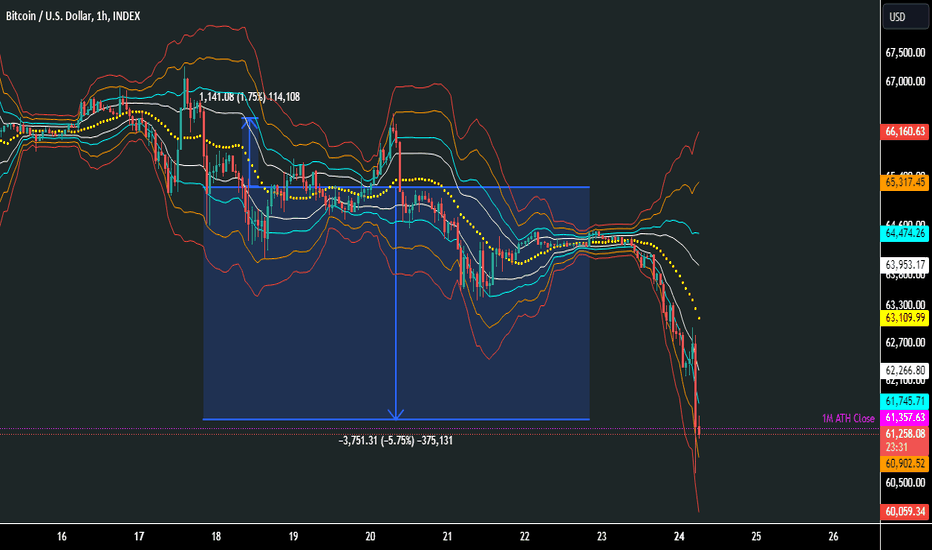Click date 26 on time axis
Screen dimensions: 932x550
[833, 536]
